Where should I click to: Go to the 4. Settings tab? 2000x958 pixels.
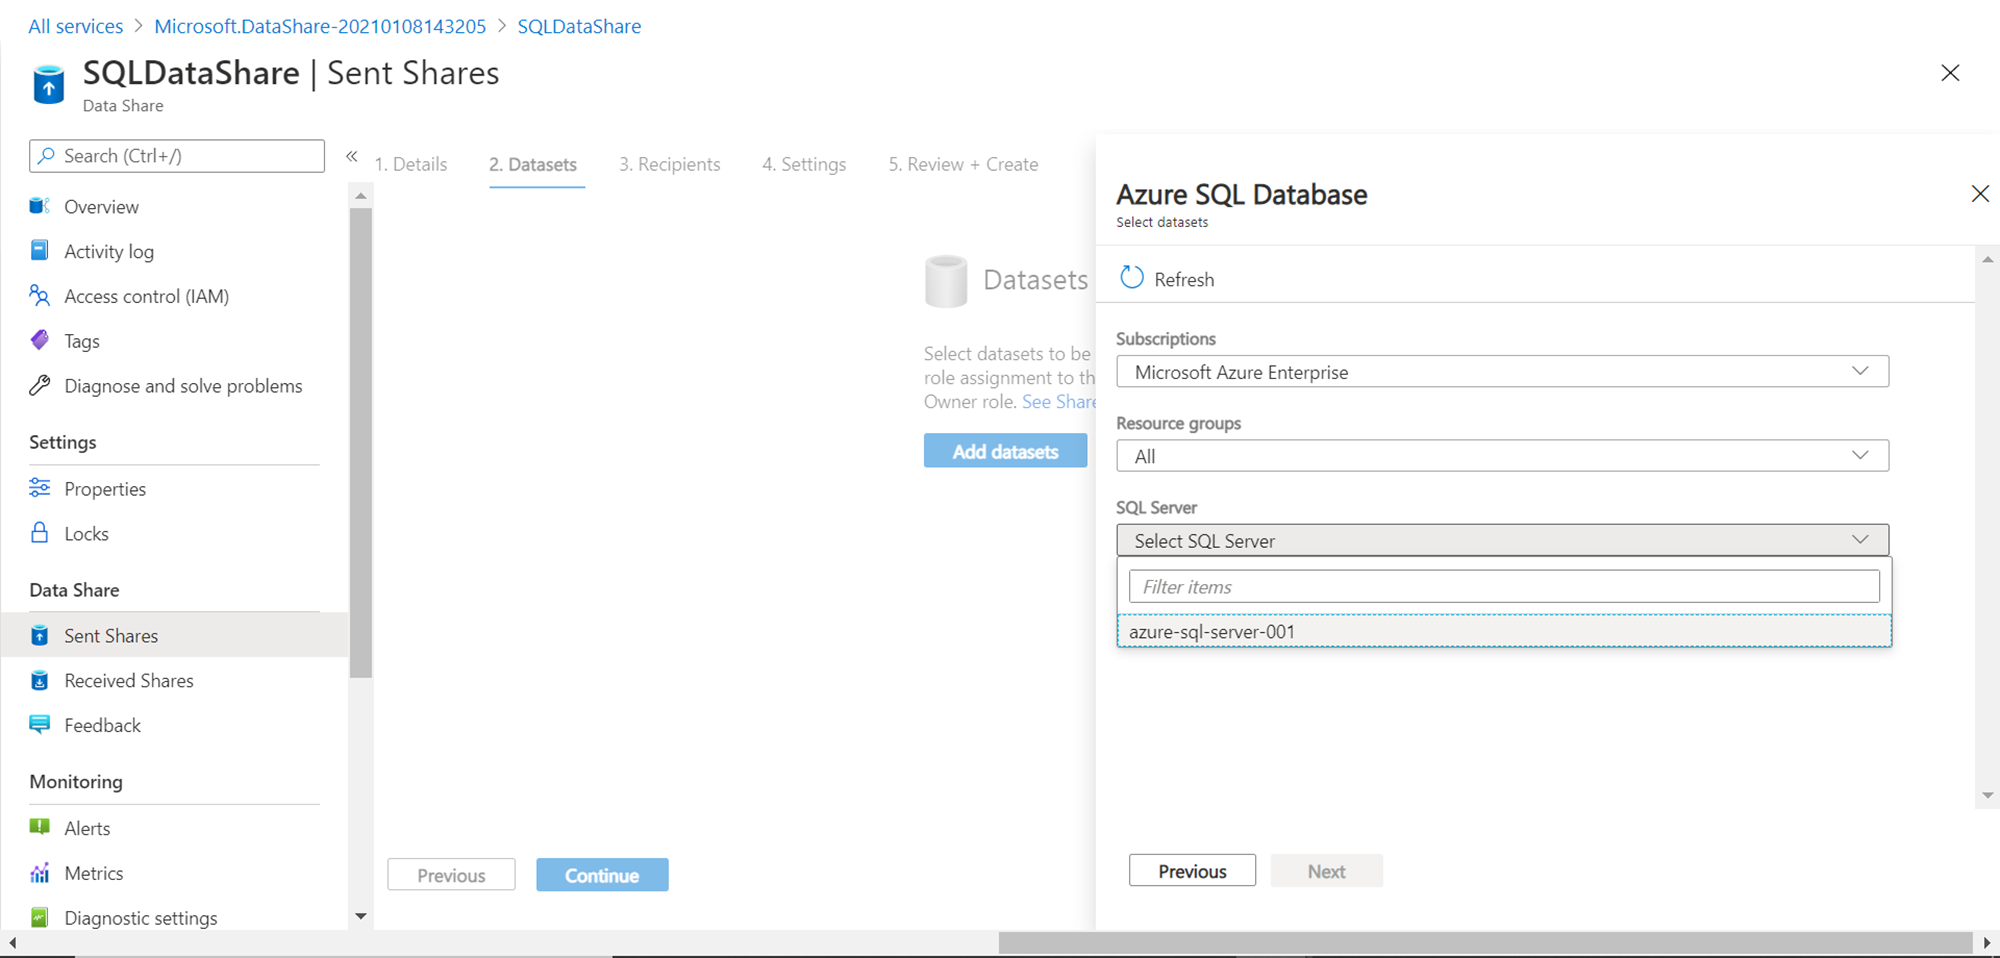pyautogui.click(x=804, y=164)
